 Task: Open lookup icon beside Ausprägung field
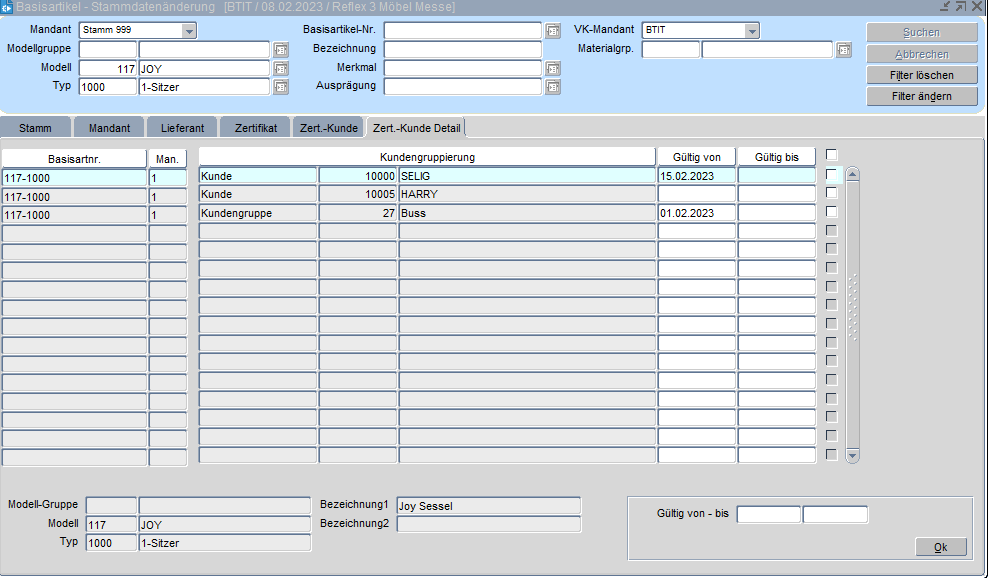point(553,87)
